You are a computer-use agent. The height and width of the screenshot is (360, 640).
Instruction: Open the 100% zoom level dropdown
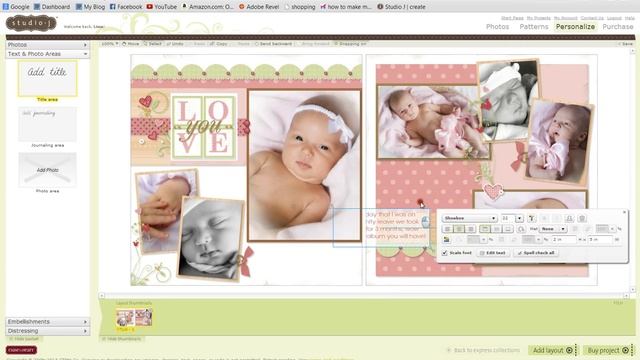tap(110, 44)
